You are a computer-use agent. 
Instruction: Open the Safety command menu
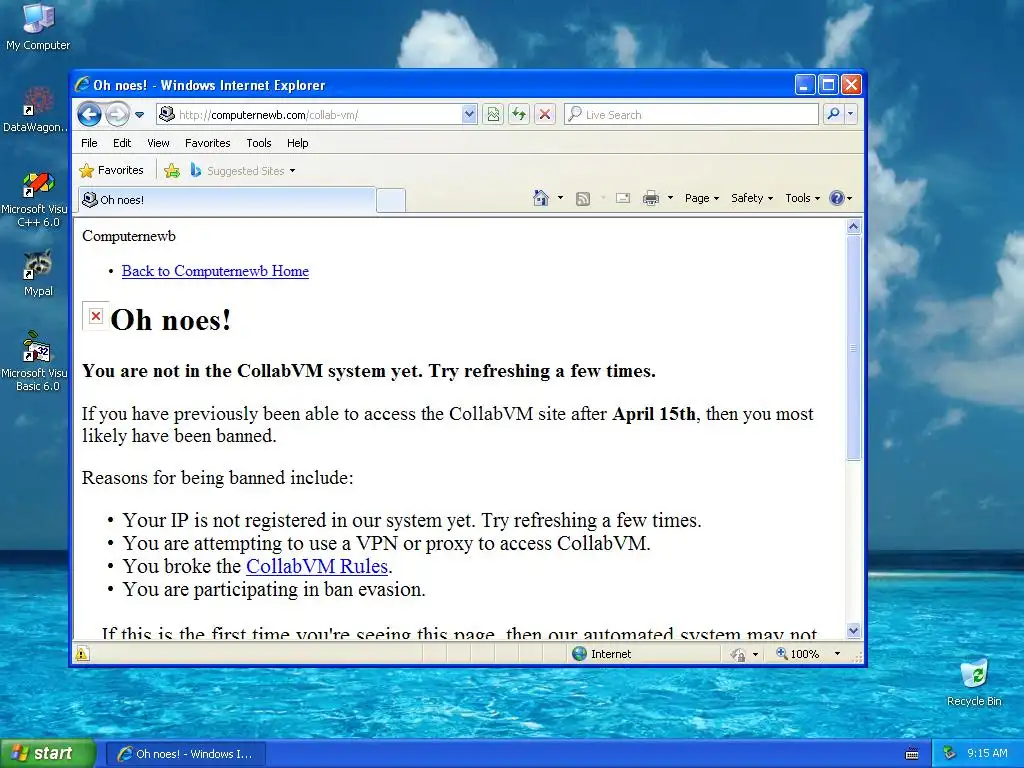[752, 198]
